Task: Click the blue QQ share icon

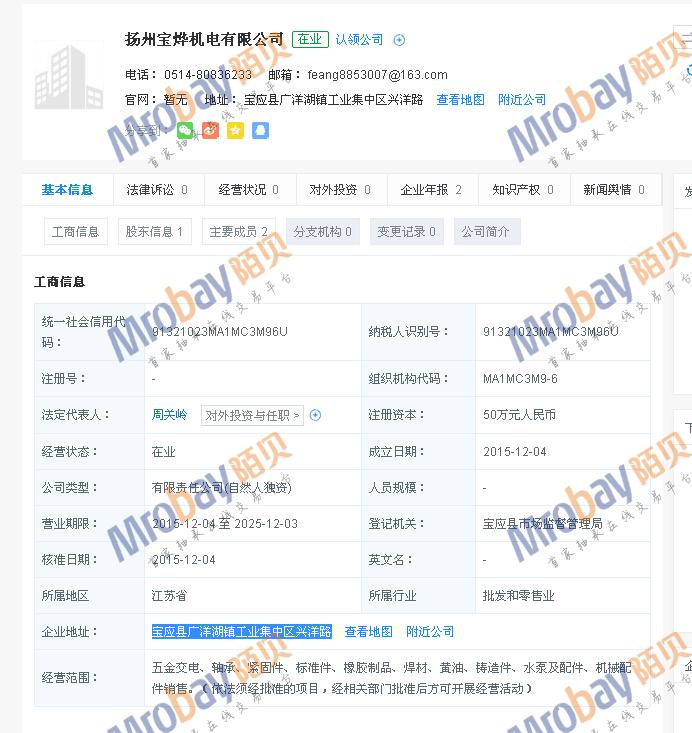Action: pos(260,130)
